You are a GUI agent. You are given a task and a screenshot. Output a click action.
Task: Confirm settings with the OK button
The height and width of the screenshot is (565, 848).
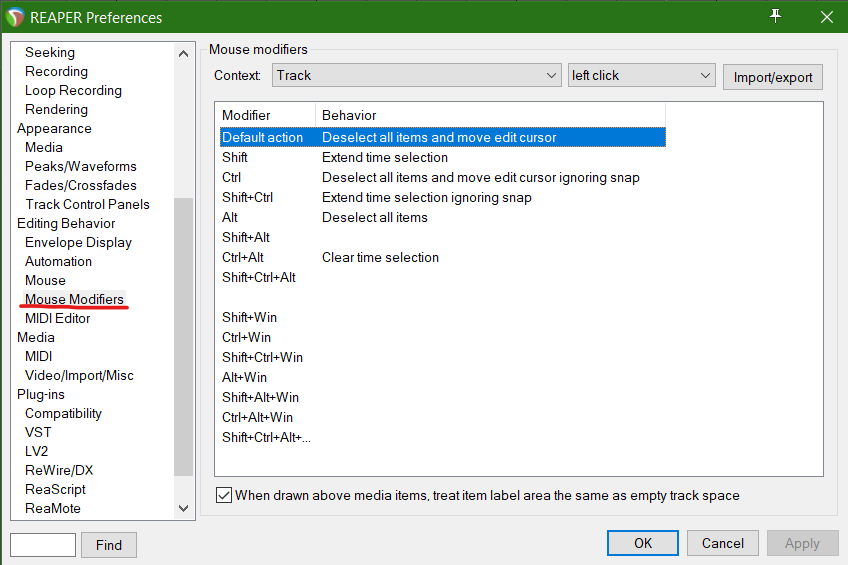click(642, 543)
